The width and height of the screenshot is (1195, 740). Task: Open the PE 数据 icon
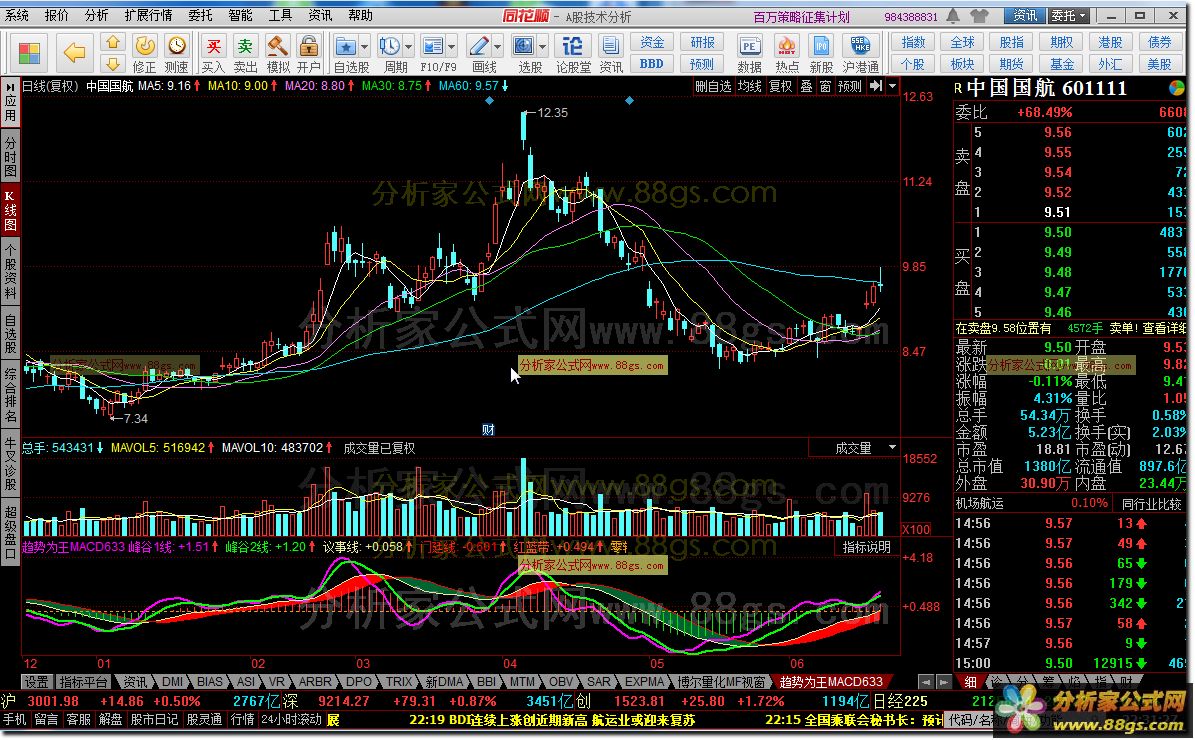click(x=750, y=46)
